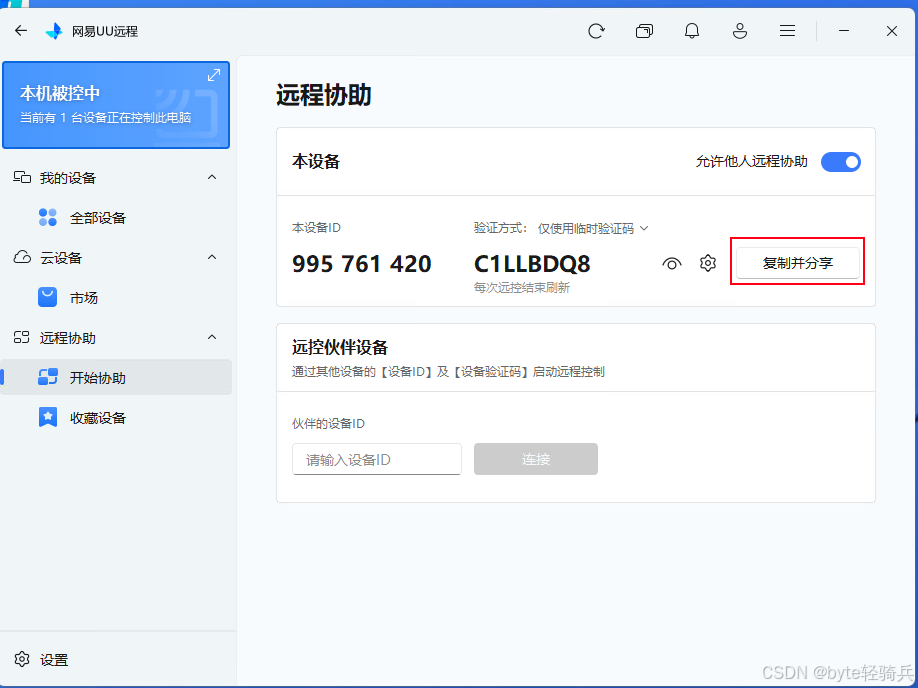Click the 连接 button
918x688 pixels.
(x=536, y=459)
